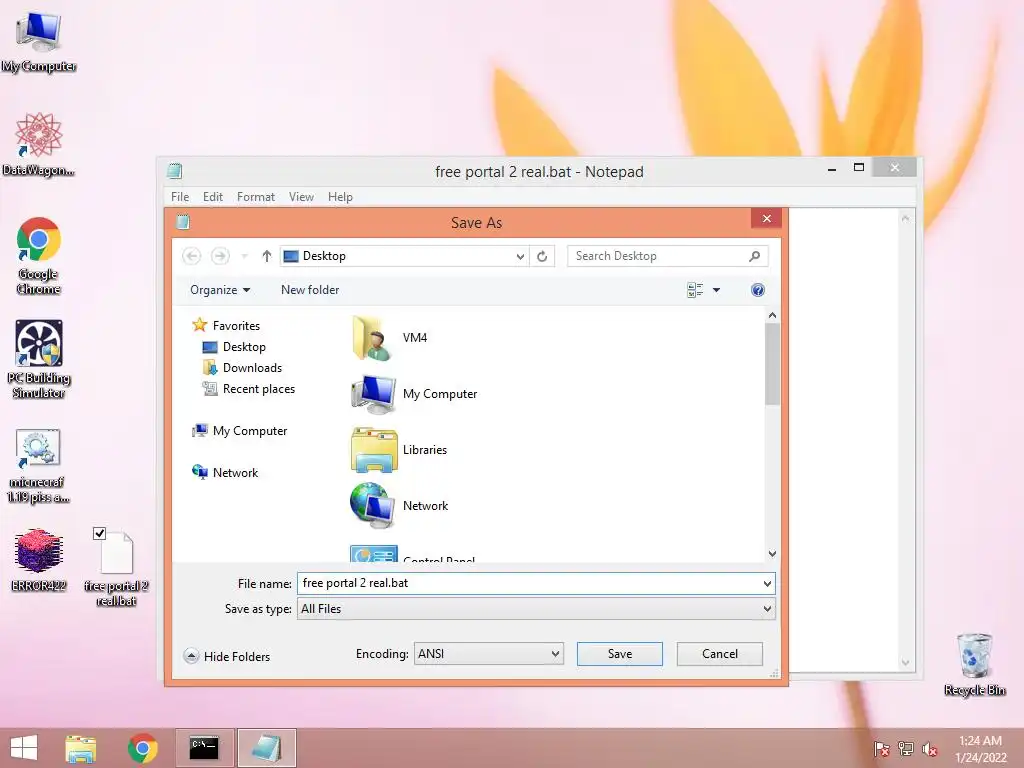The height and width of the screenshot is (768, 1024).
Task: Uncheck the free portal 2 real.bat checkbox
Action: pyautogui.click(x=99, y=534)
